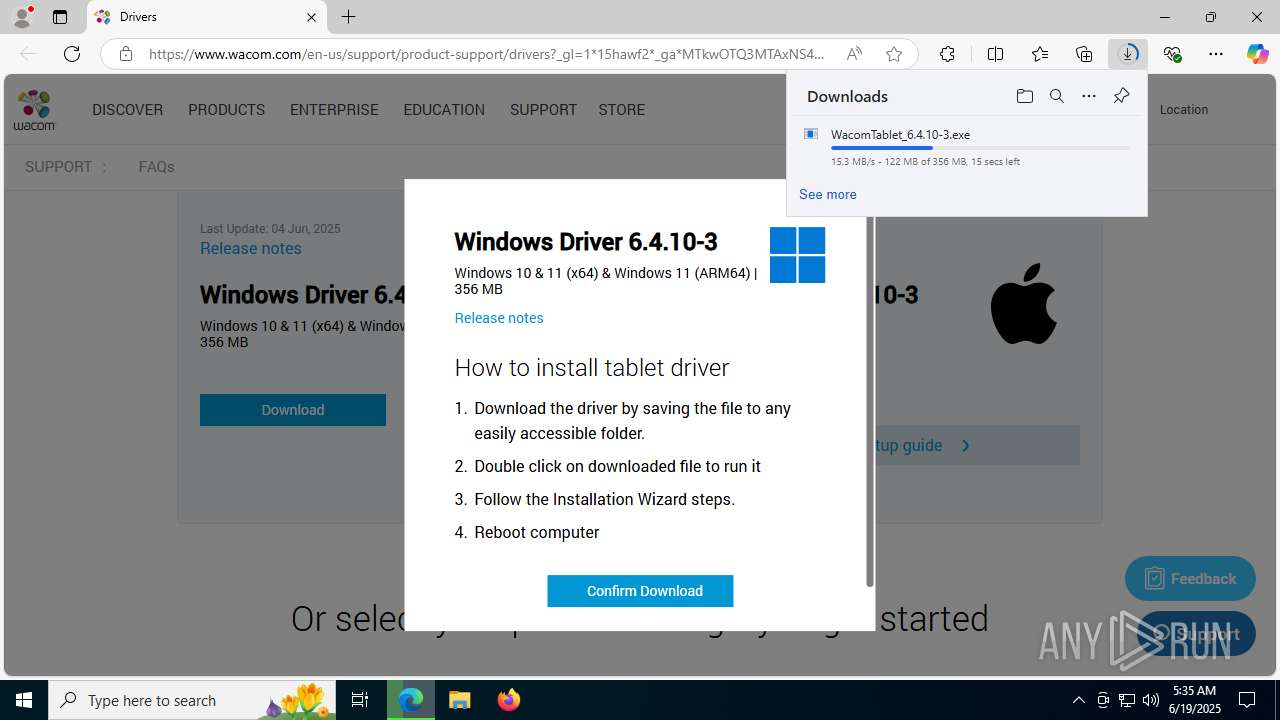This screenshot has height=720, width=1280.
Task: Open PRODUCTS menu
Action: coord(226,110)
